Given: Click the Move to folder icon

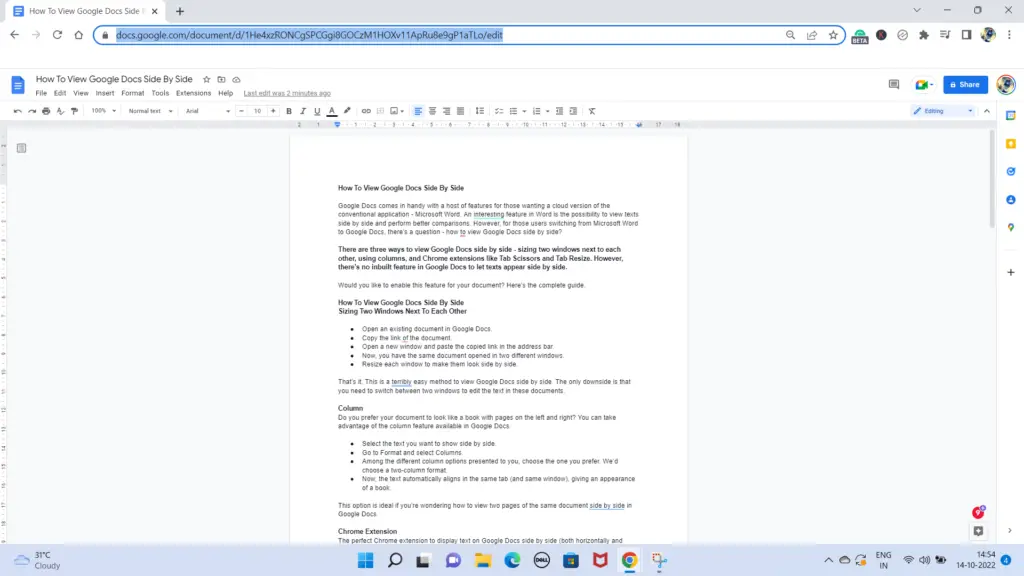Looking at the screenshot, I should pos(221,80).
